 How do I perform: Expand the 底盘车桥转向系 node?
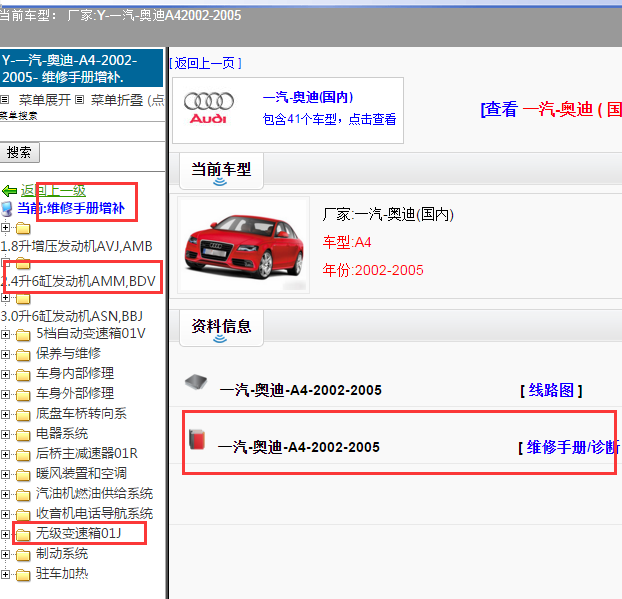tap(5, 415)
